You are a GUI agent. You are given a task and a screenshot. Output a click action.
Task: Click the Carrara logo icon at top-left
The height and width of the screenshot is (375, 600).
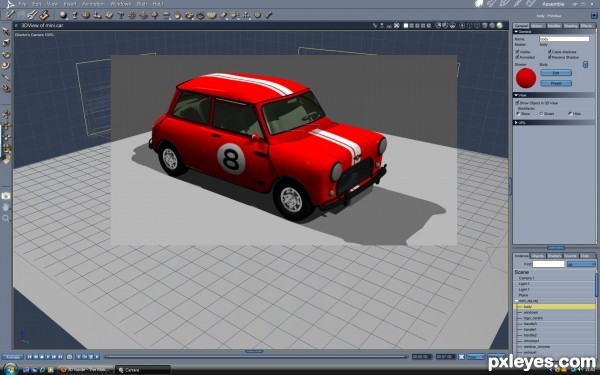pos(9,4)
